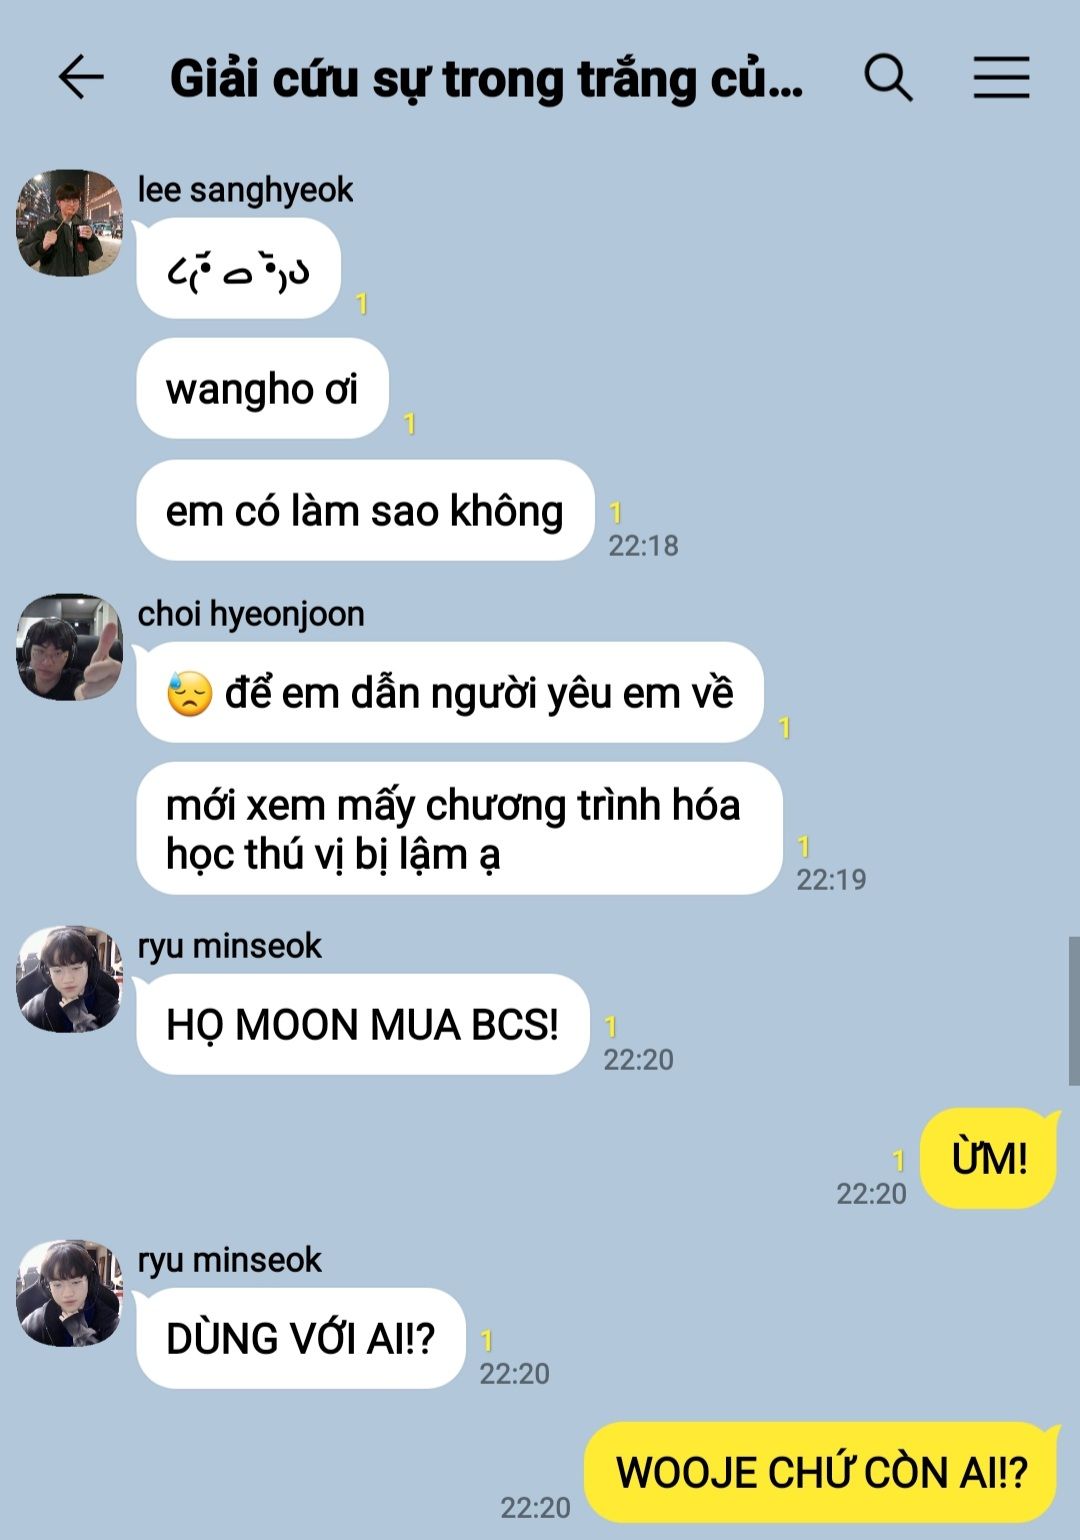The image size is (1080, 1540).
Task: Select the chat title Giải cứu sự trong trắng
Action: click(486, 79)
